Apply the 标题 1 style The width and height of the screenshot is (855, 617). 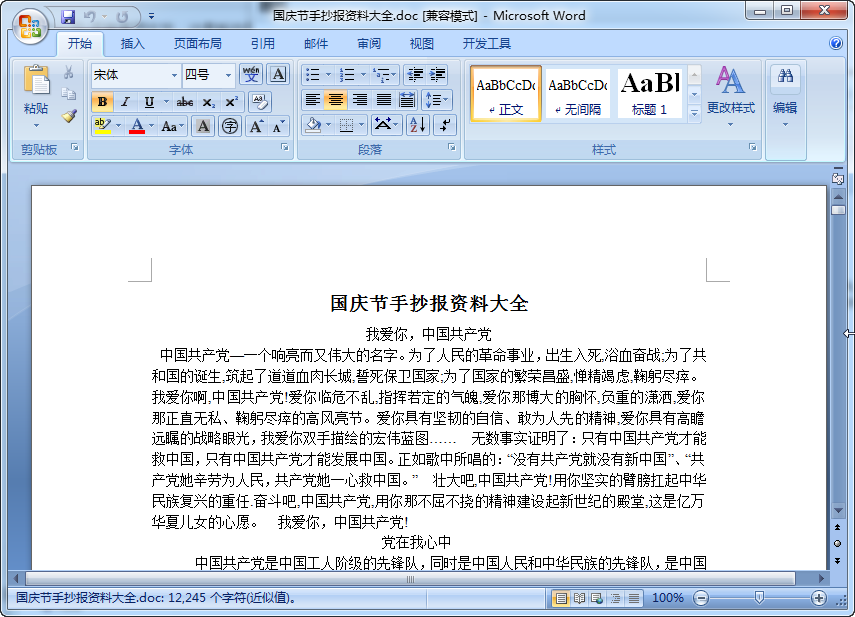[x=649, y=94]
